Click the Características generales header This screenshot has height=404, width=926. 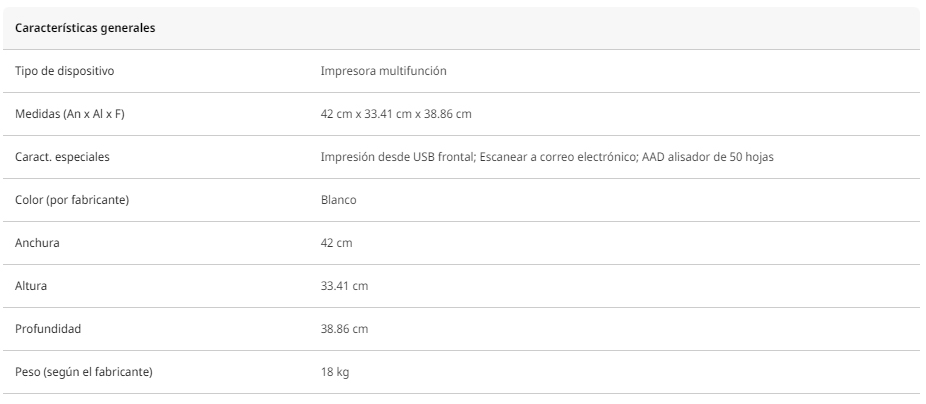[x=85, y=28]
